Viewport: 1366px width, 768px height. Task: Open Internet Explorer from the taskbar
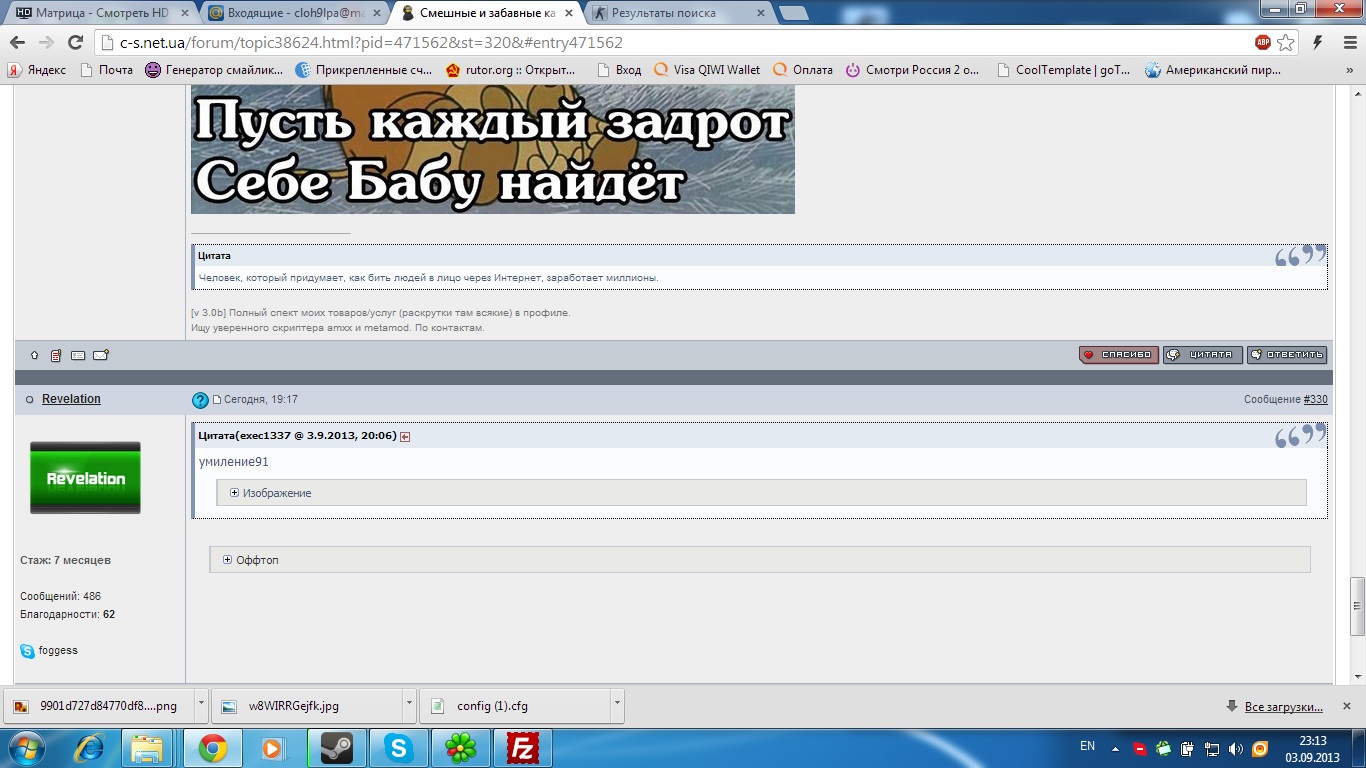(x=89, y=748)
